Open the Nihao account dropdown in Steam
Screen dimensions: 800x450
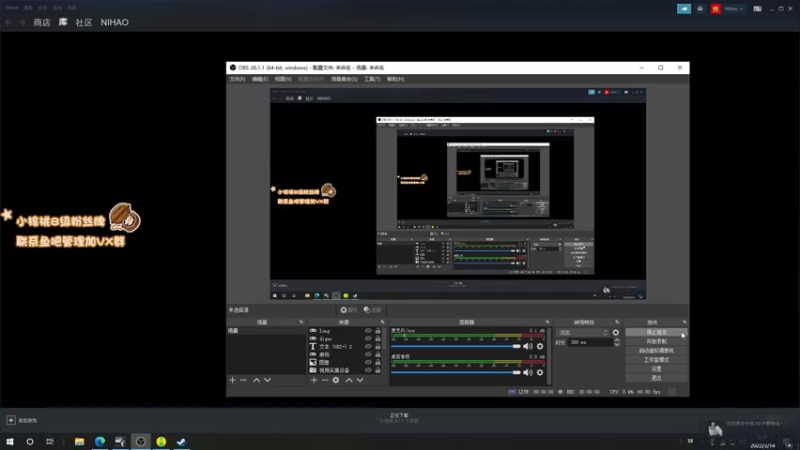tap(734, 9)
